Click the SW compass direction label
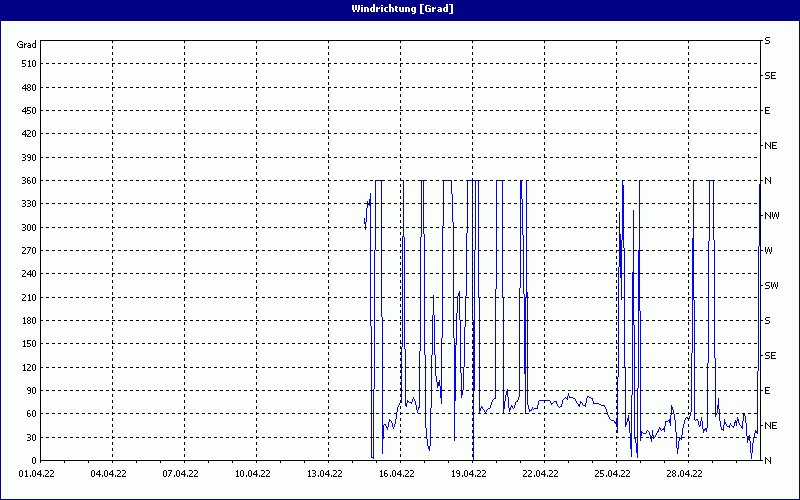This screenshot has height=500, width=800. click(x=771, y=286)
